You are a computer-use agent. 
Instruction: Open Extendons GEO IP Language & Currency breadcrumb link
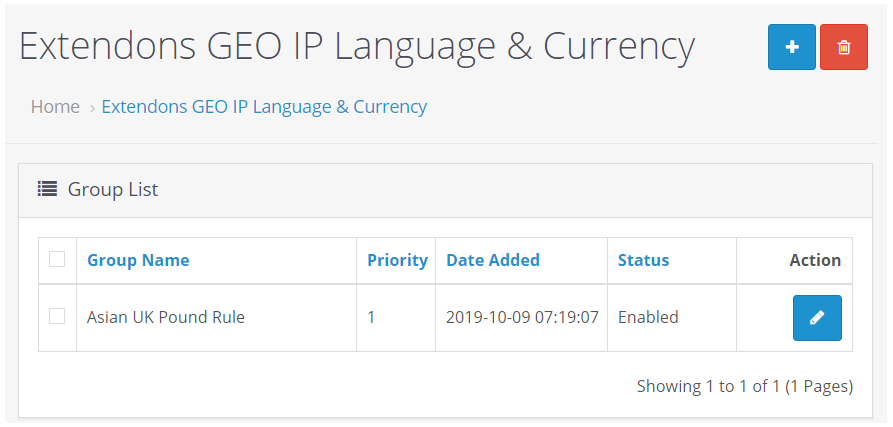tap(264, 106)
